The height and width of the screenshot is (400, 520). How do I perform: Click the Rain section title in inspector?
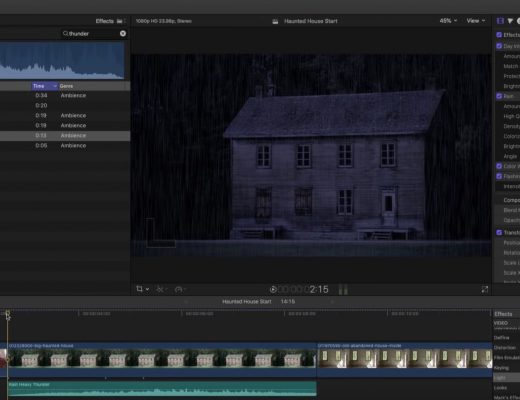[x=508, y=96]
